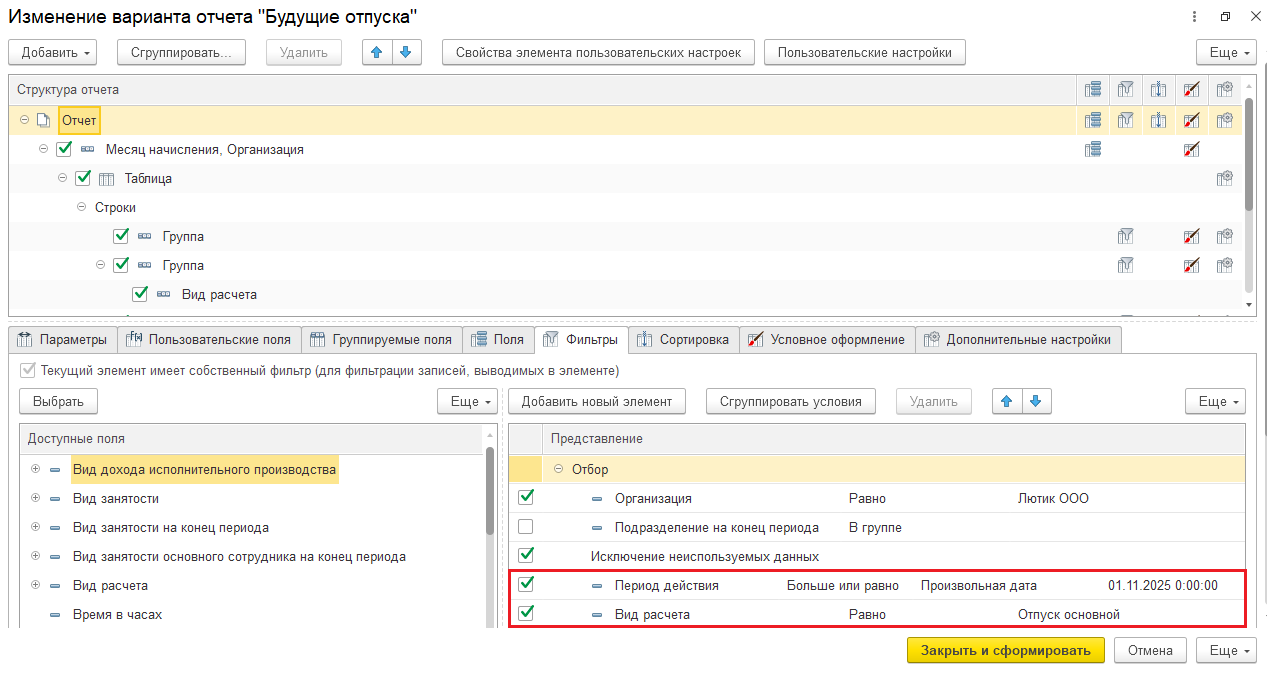1267x674 pixels.
Task: Enable Подразделение на конец периода condition
Action: 526,526
